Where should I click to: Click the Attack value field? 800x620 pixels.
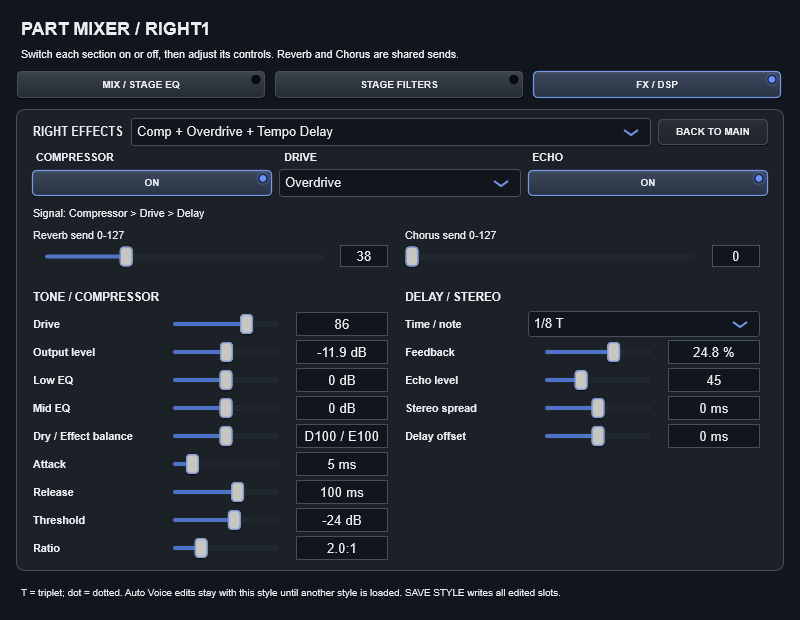point(342,464)
